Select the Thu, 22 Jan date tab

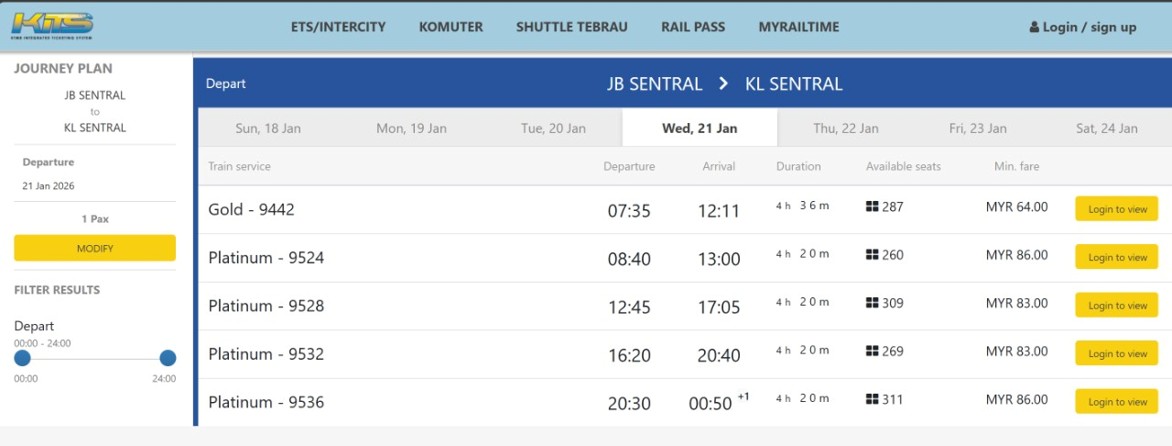pyautogui.click(x=845, y=128)
